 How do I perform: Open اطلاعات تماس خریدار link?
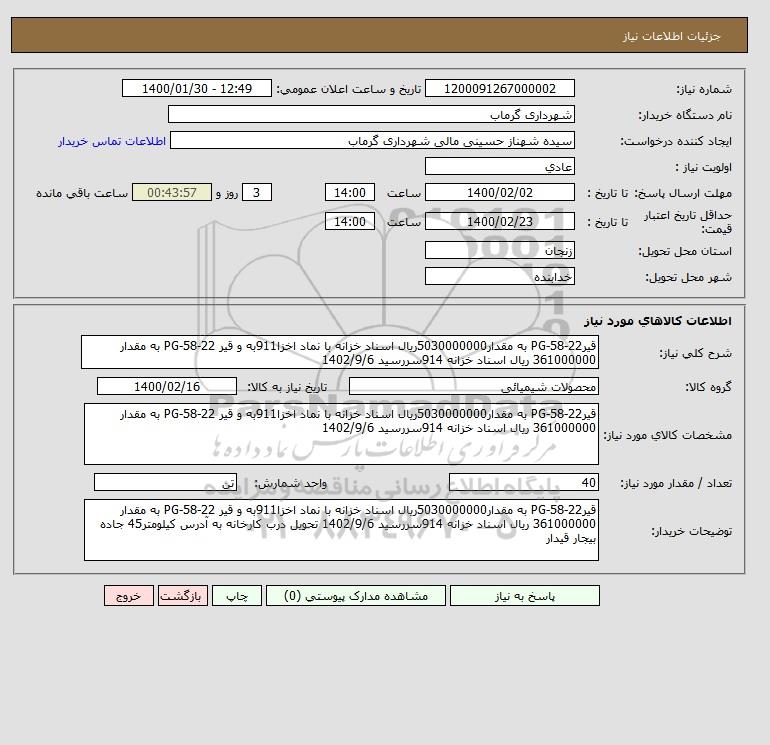(112, 141)
